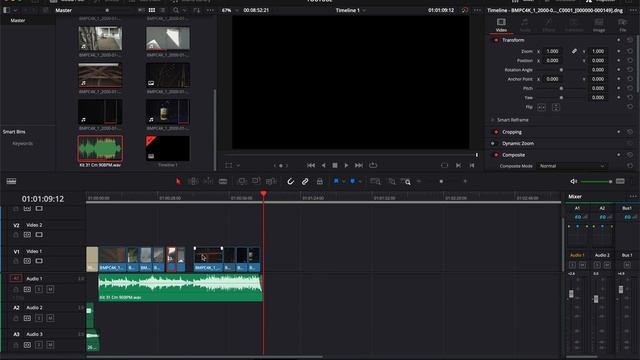The height and width of the screenshot is (360, 640).
Task: Disable the Video 2 track enable icon
Action: coord(39,235)
